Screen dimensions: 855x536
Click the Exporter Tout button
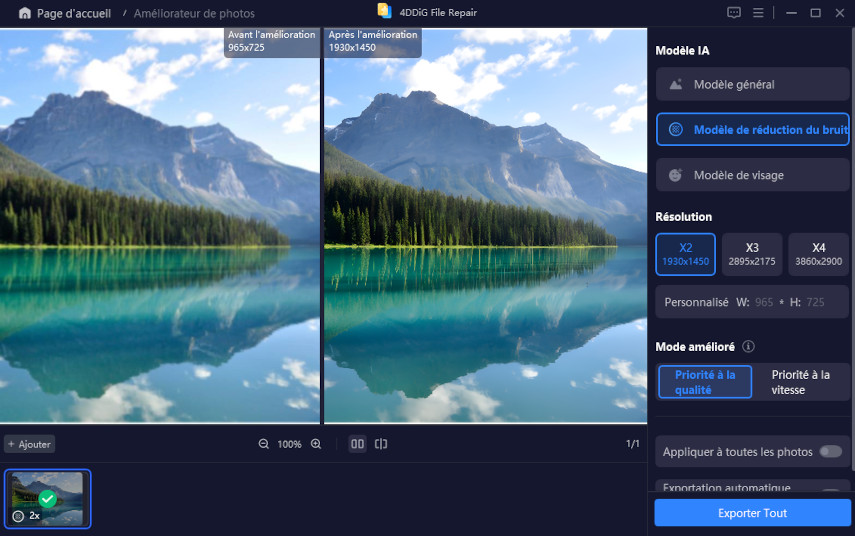[752, 513]
